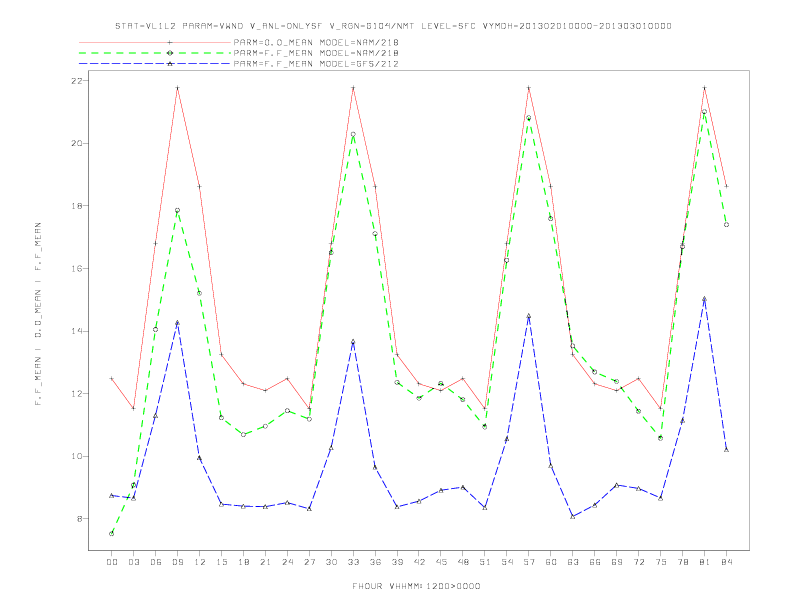Click blue triangle peak point at hour 57
The height and width of the screenshot is (612, 792).
[x=529, y=316]
